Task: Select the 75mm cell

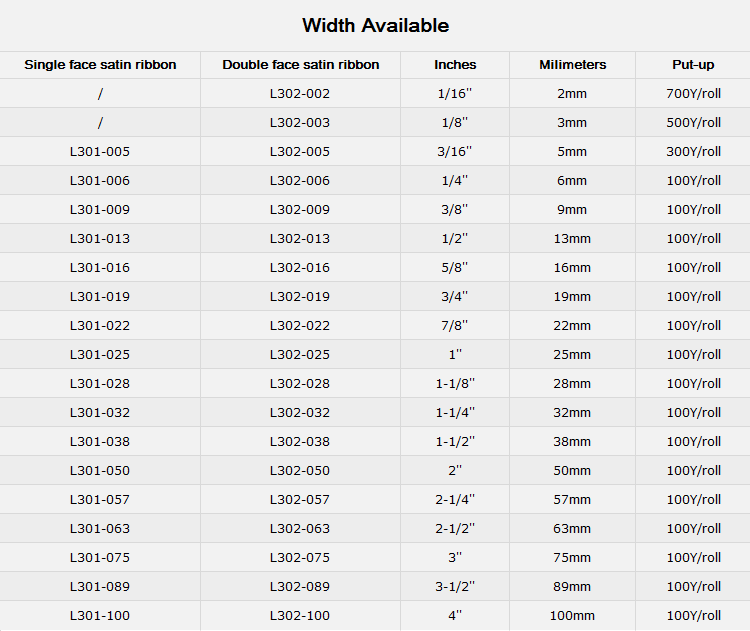Action: click(572, 557)
